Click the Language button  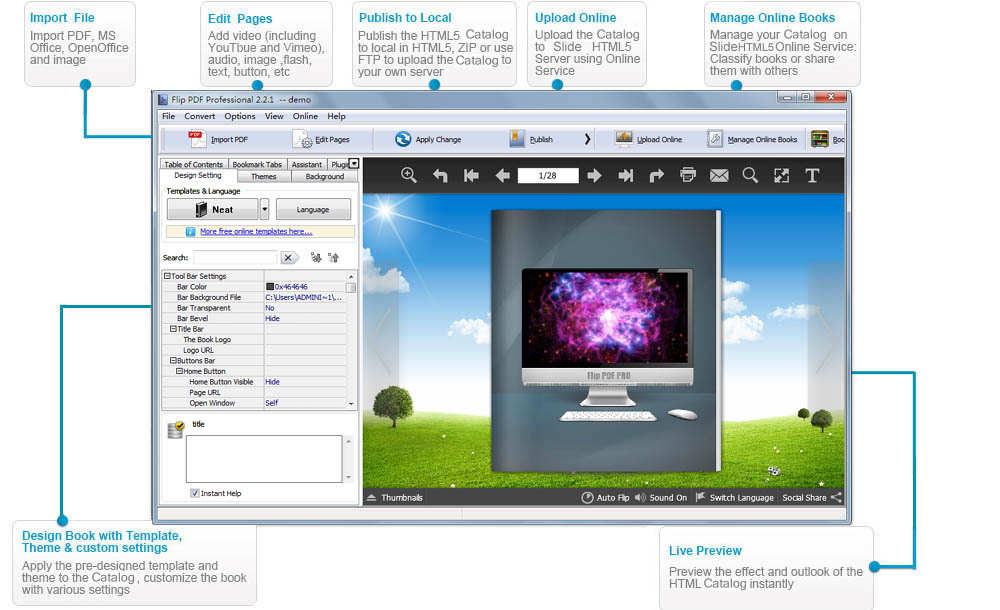pos(313,209)
